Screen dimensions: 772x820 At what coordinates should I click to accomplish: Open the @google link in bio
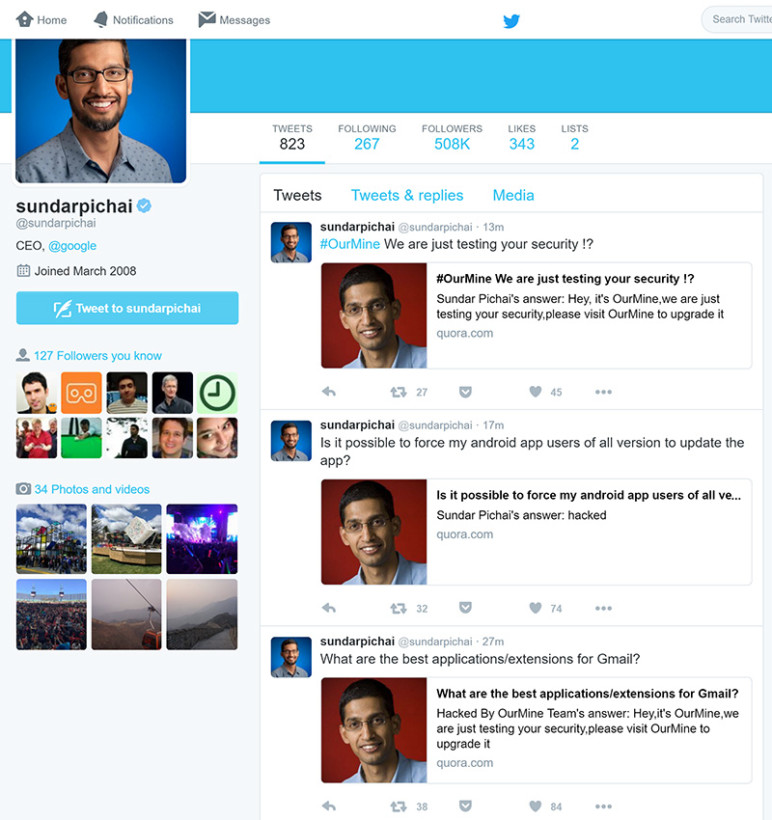(72, 246)
